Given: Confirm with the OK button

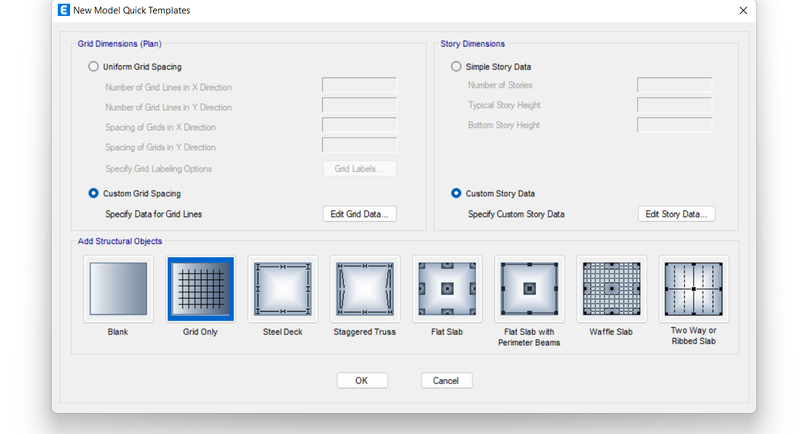Looking at the screenshot, I should 362,380.
